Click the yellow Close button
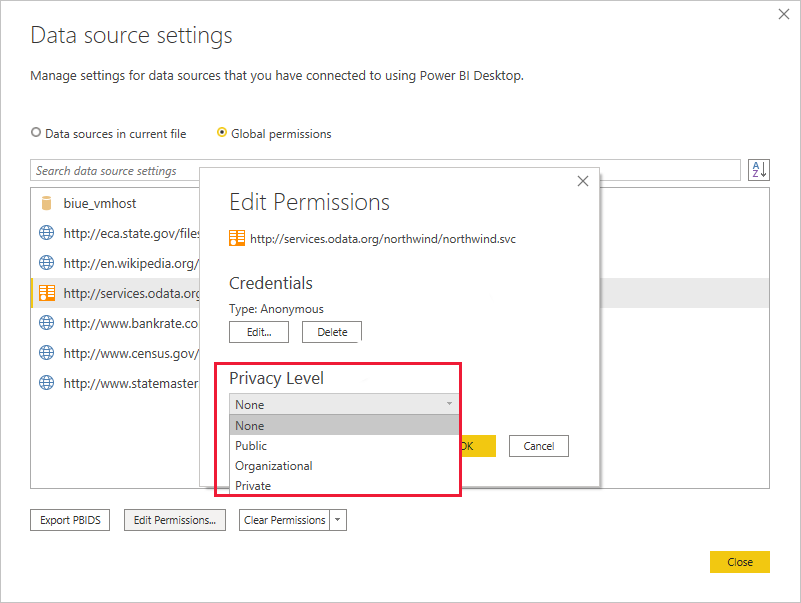 click(739, 562)
